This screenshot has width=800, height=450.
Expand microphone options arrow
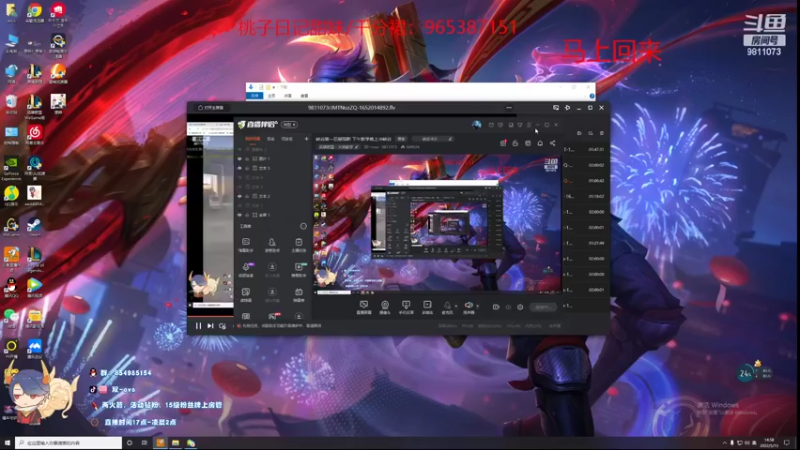tap(456, 306)
